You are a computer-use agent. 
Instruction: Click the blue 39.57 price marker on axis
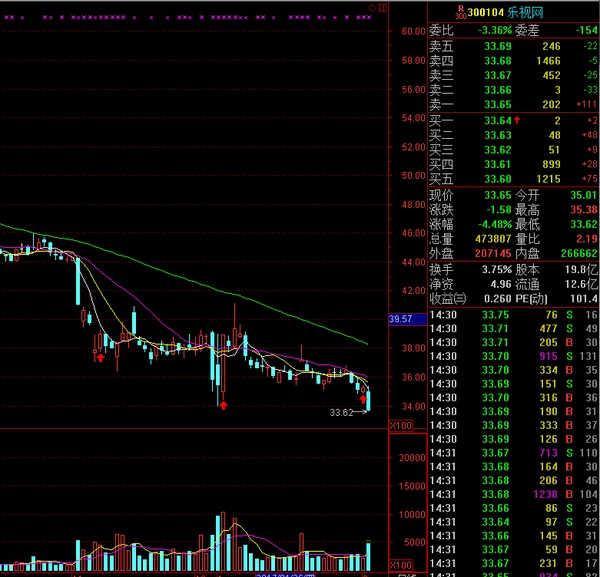[408, 319]
